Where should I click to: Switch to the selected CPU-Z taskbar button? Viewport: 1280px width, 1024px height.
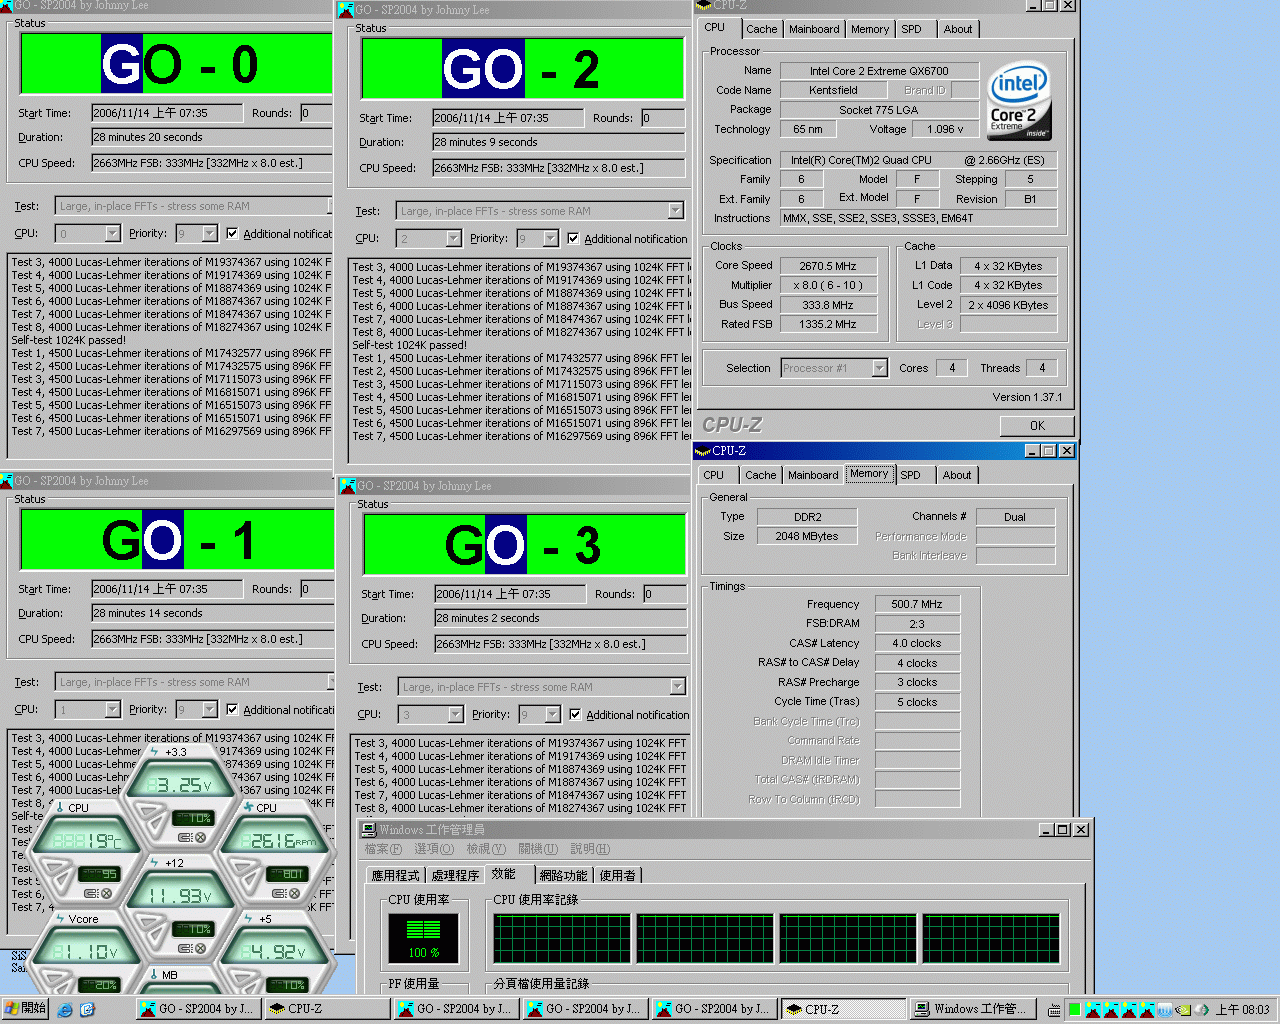(843, 1009)
